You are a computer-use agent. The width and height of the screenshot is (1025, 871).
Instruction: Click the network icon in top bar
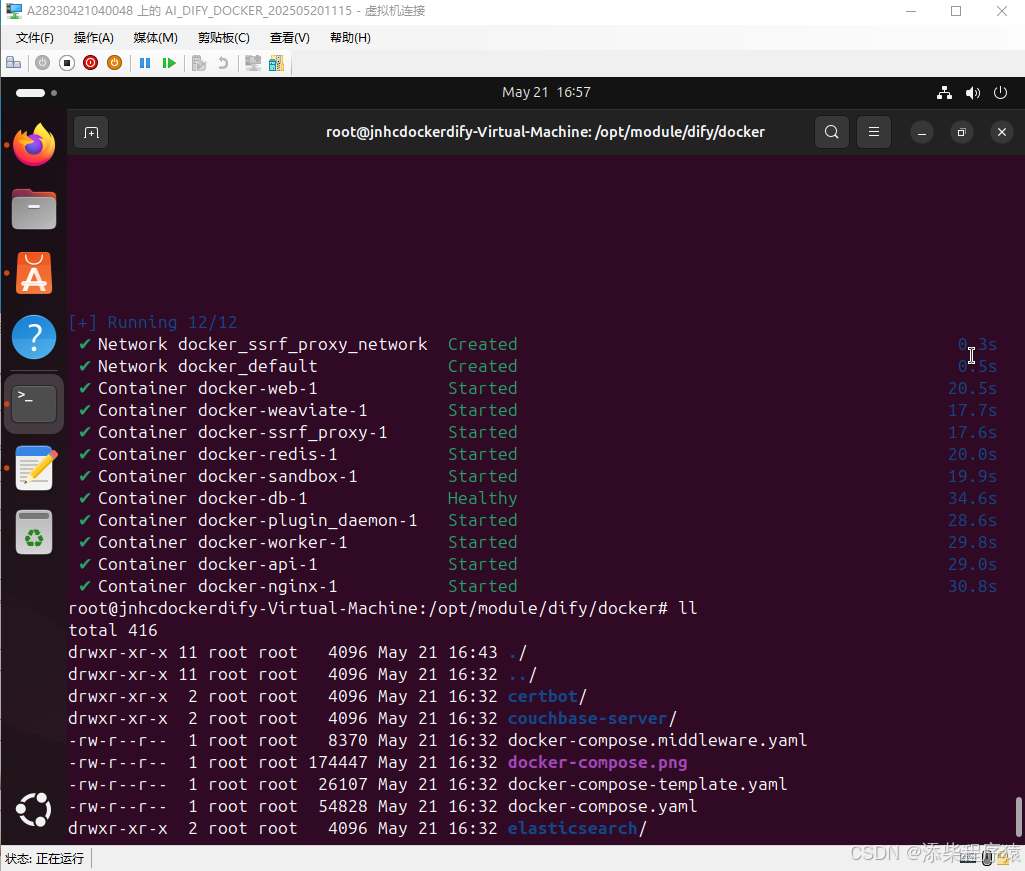[x=944, y=93]
